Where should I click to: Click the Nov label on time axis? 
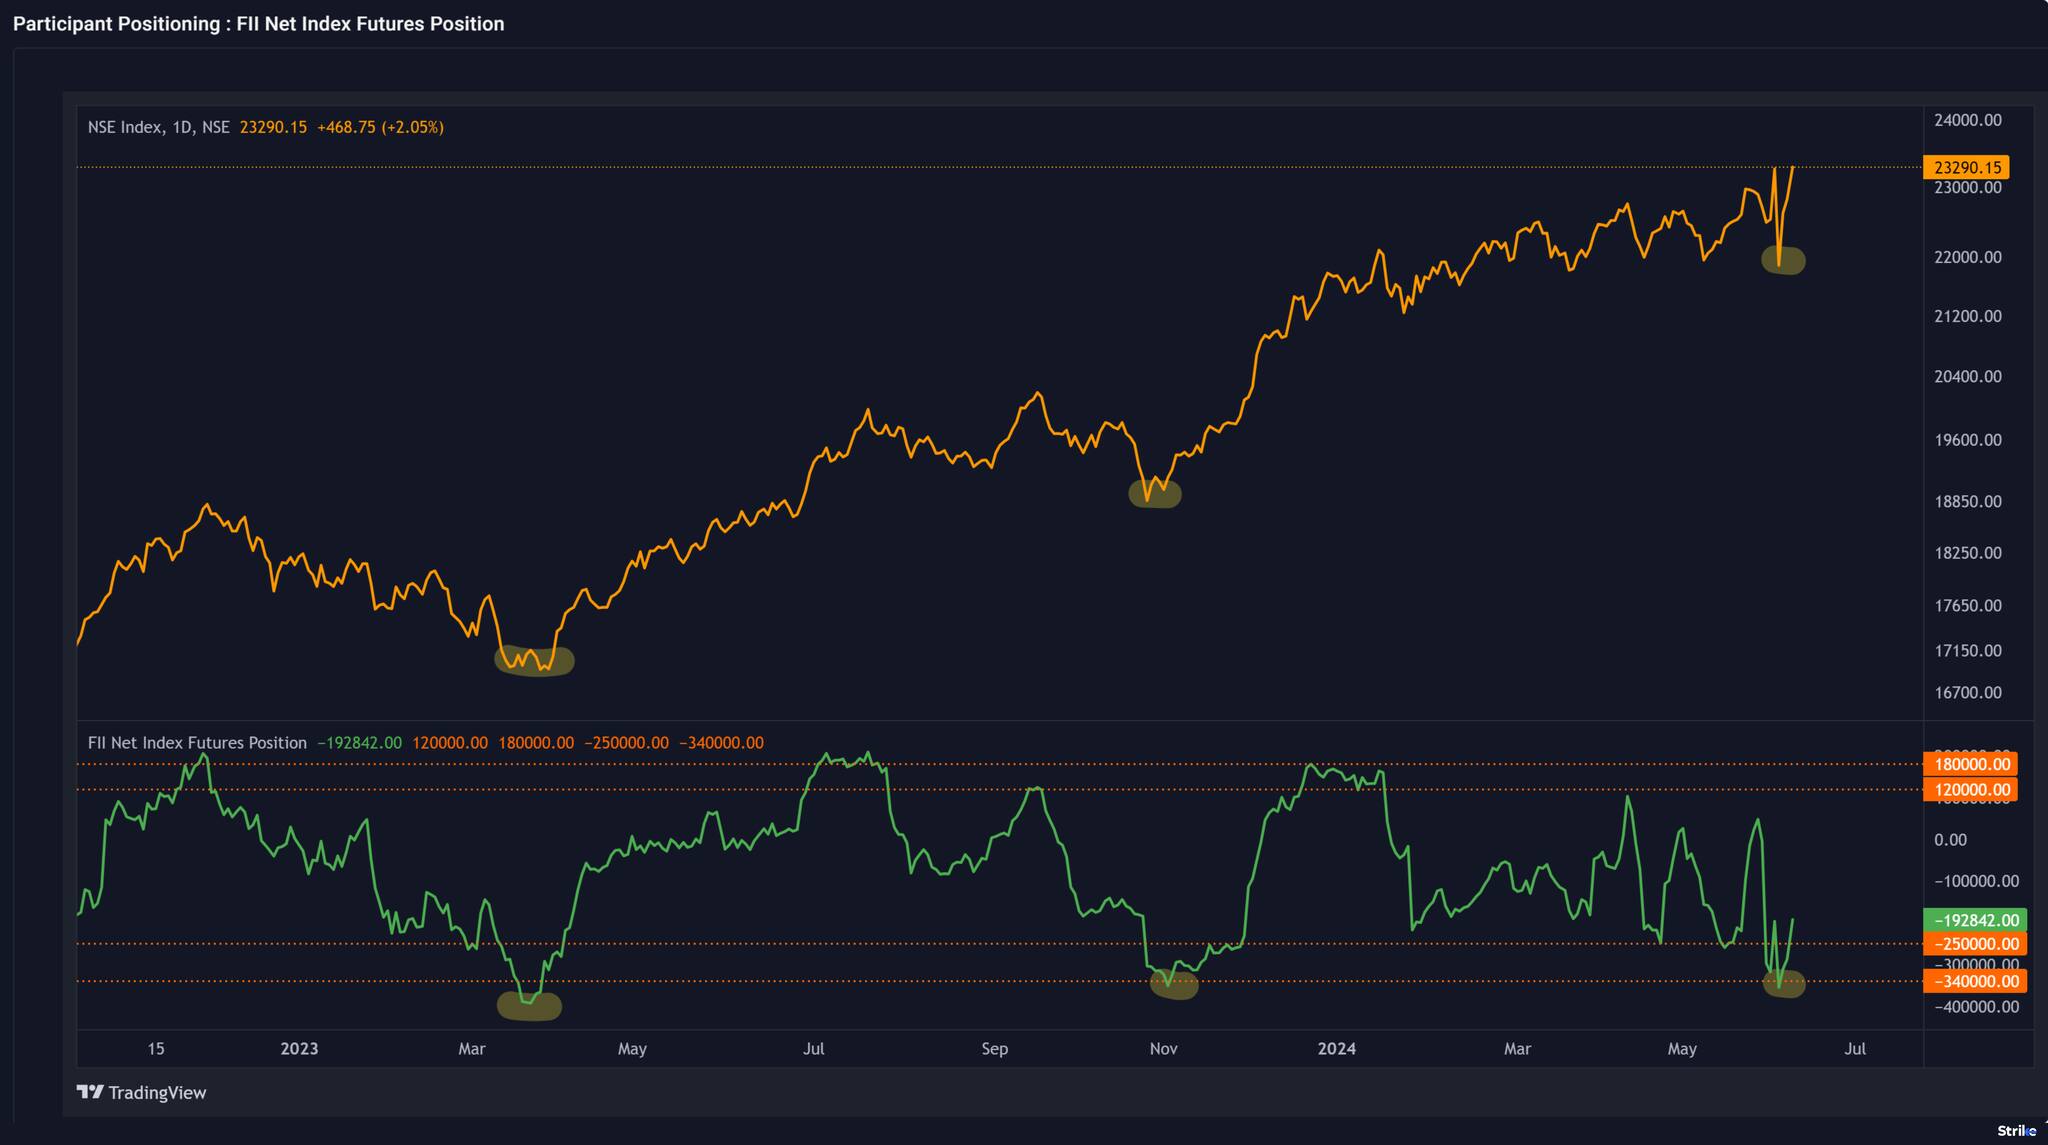pos(1163,1049)
